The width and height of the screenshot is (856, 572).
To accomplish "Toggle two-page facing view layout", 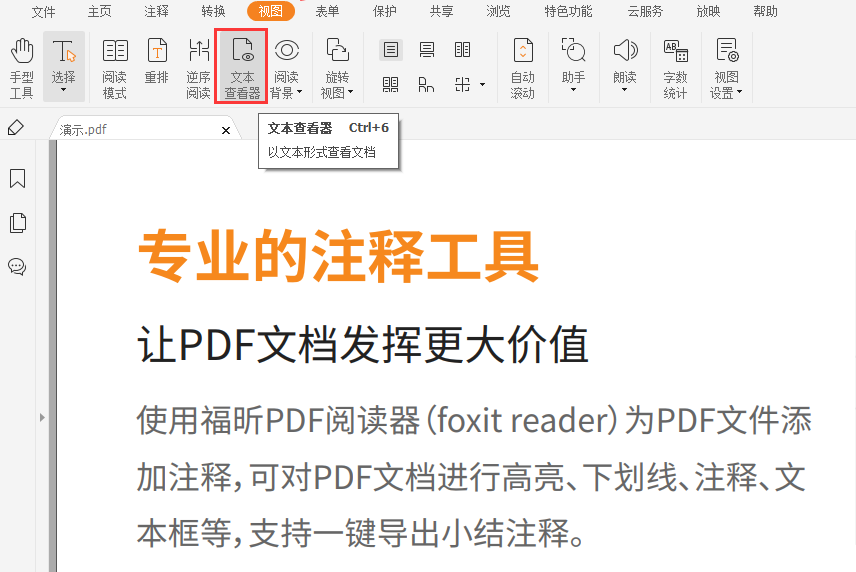I will click(x=462, y=50).
